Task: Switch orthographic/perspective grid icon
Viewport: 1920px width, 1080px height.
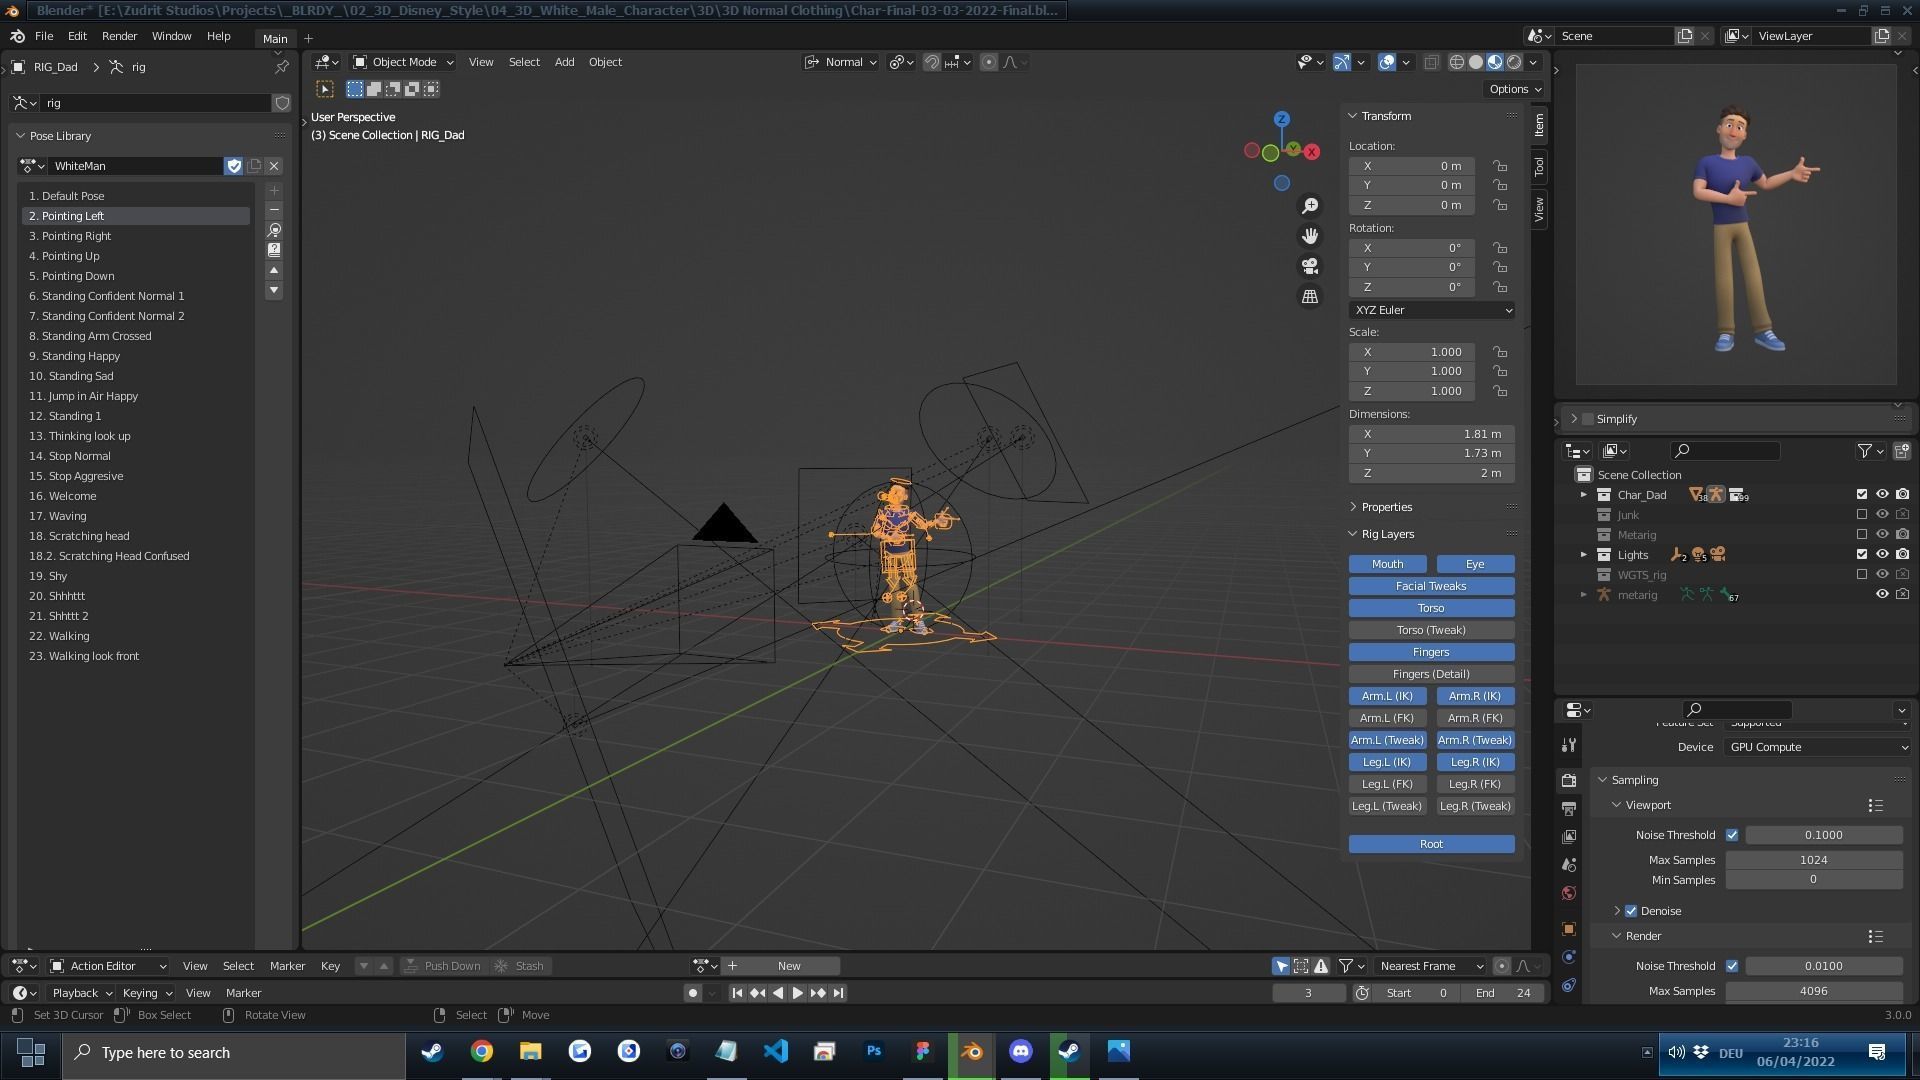Action: click(1310, 296)
